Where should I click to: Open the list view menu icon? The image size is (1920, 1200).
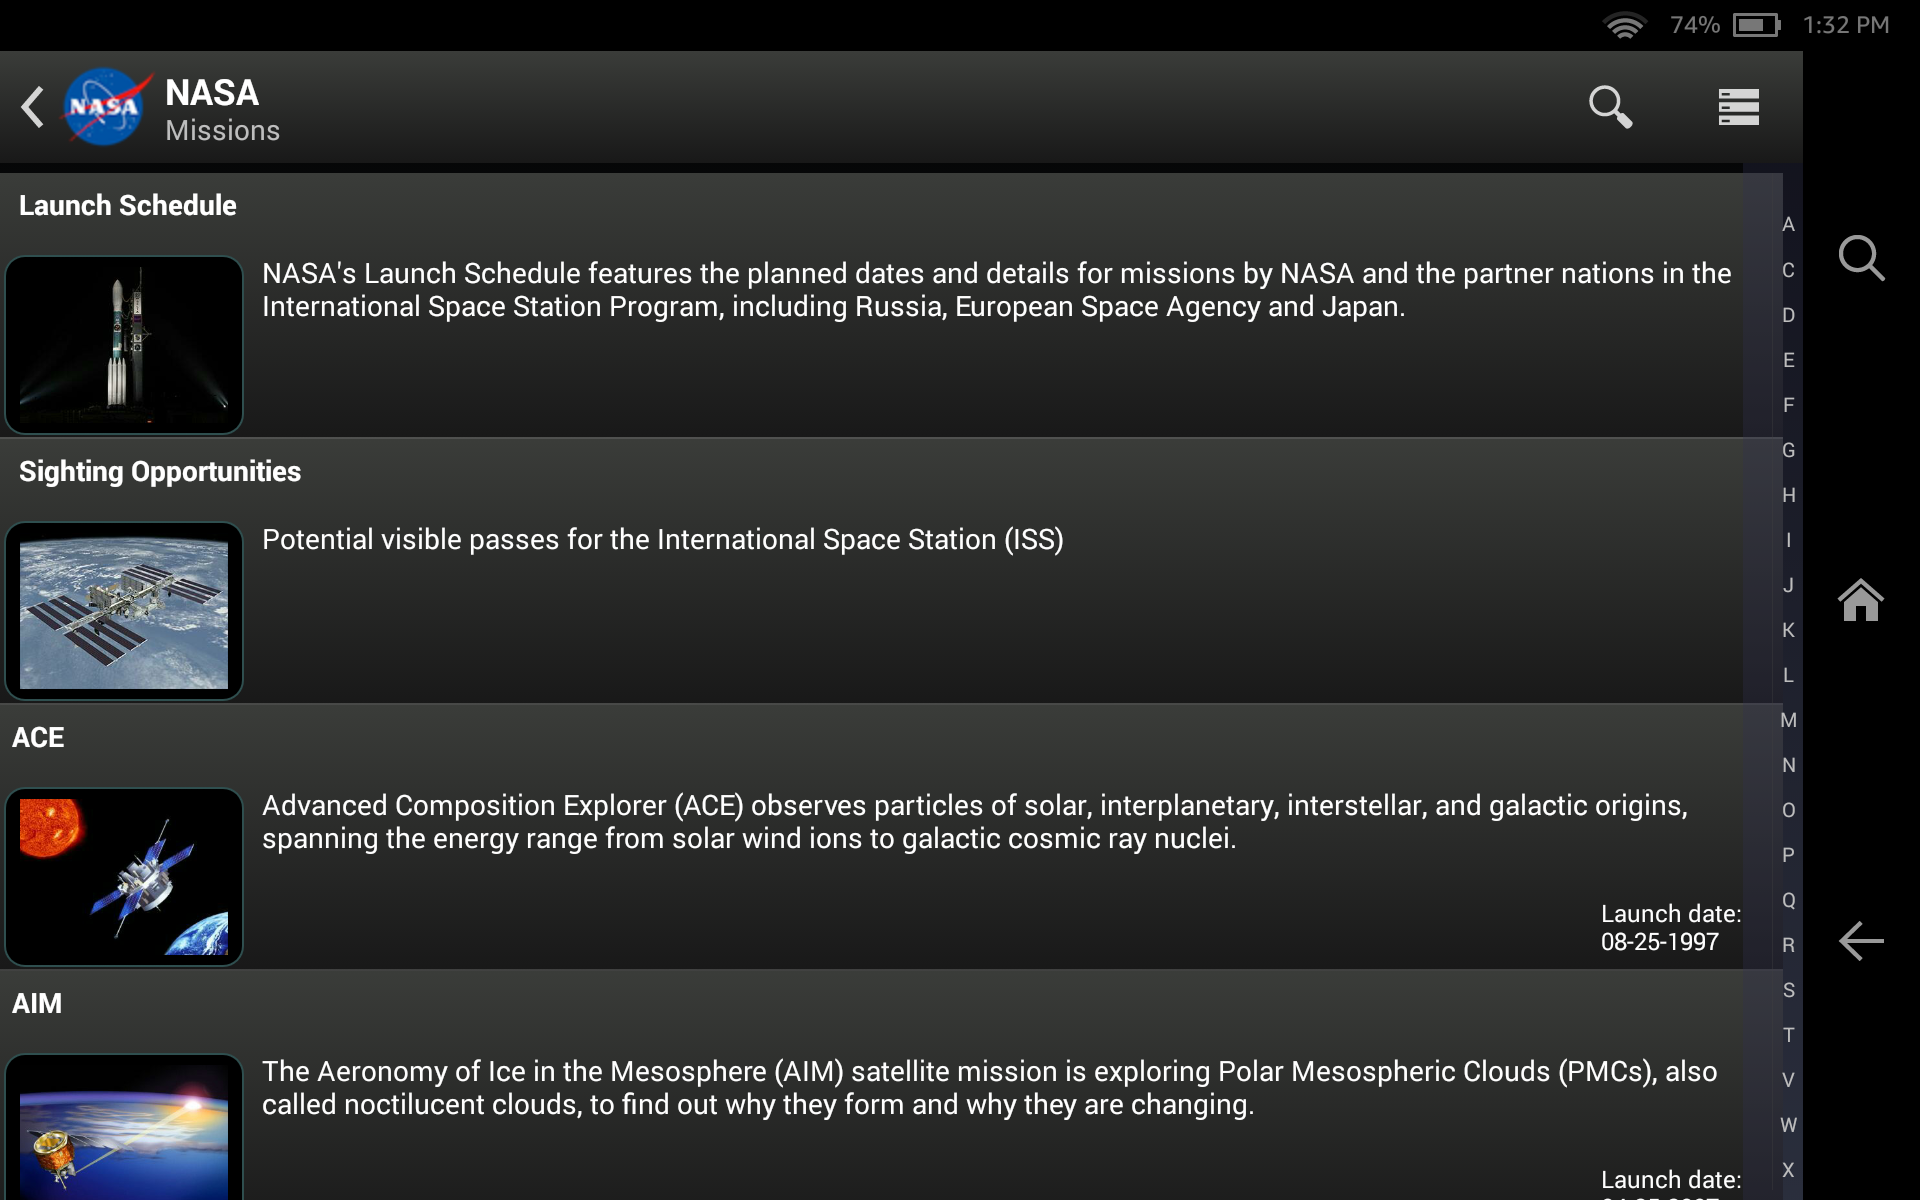pyautogui.click(x=1738, y=107)
